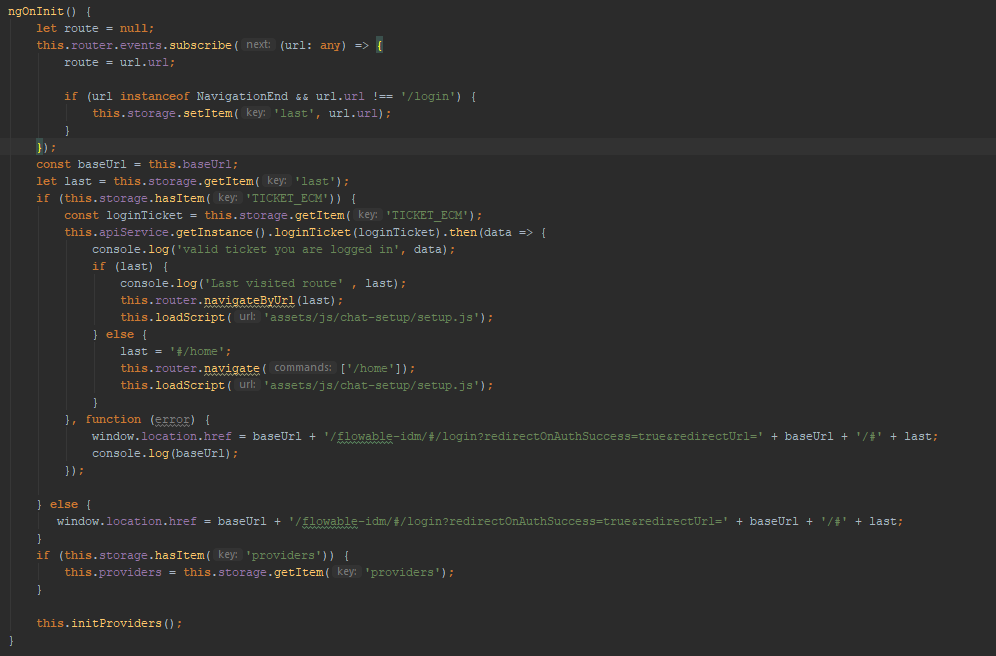Click the "getInstance" method call
This screenshot has width=996, height=656.
[x=214, y=233]
